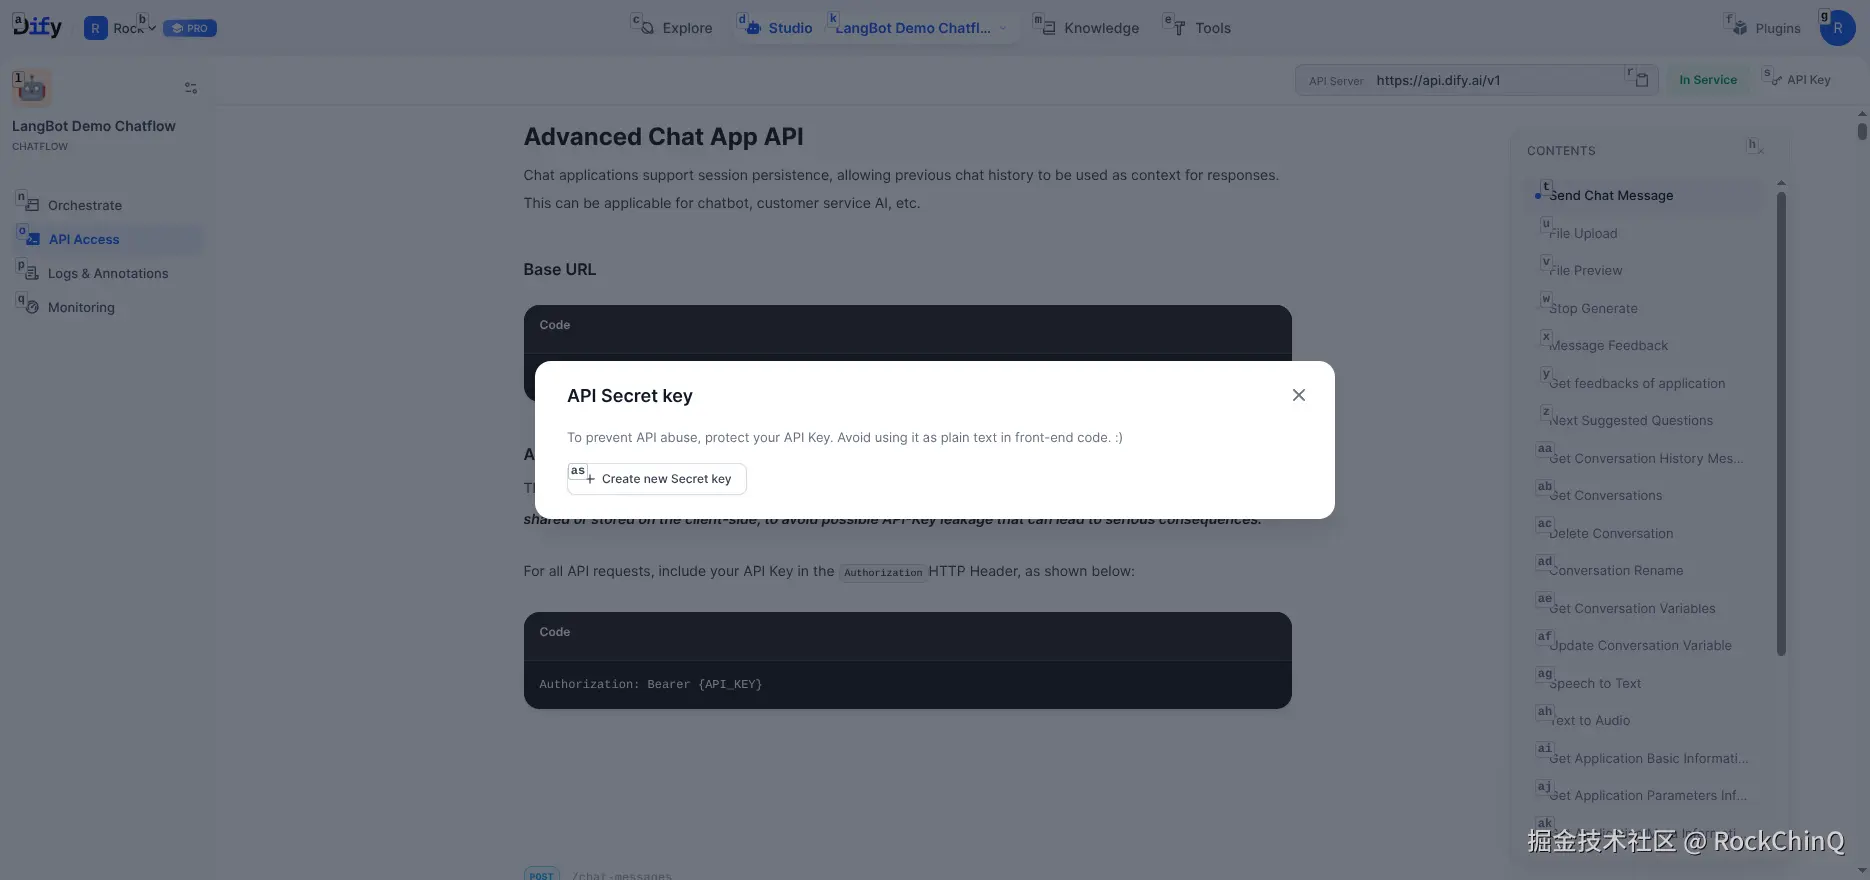This screenshot has height=880, width=1870.
Task: Open the user account avatar
Action: coord(1837,28)
